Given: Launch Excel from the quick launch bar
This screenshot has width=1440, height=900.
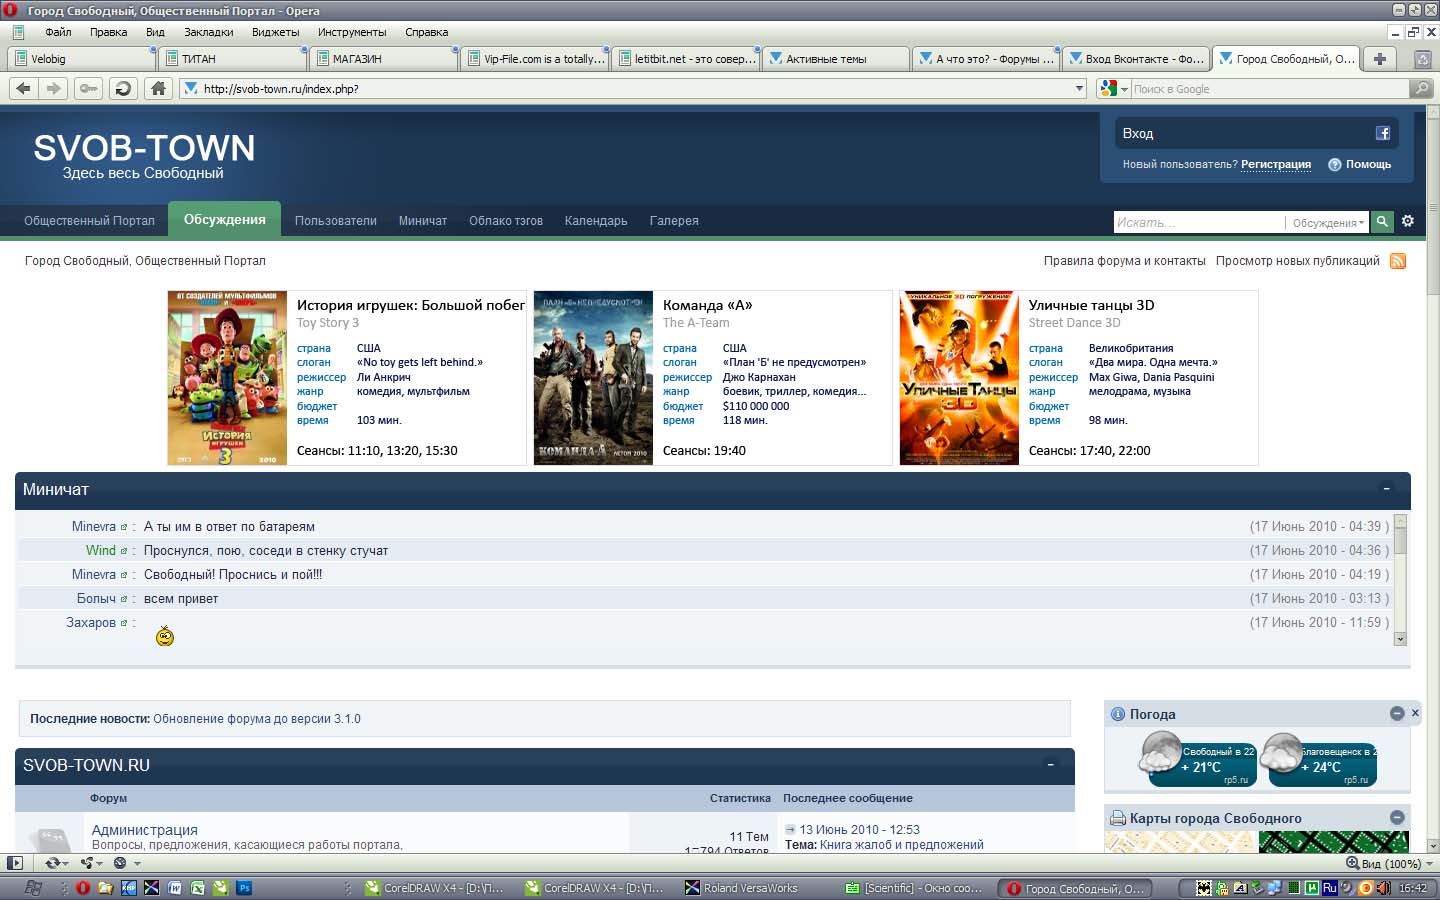Looking at the screenshot, I should 198,887.
